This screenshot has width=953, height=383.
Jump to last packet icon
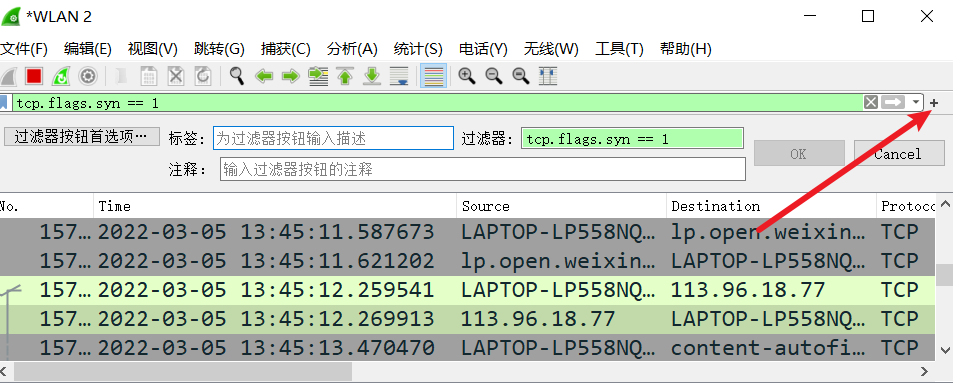pos(372,76)
